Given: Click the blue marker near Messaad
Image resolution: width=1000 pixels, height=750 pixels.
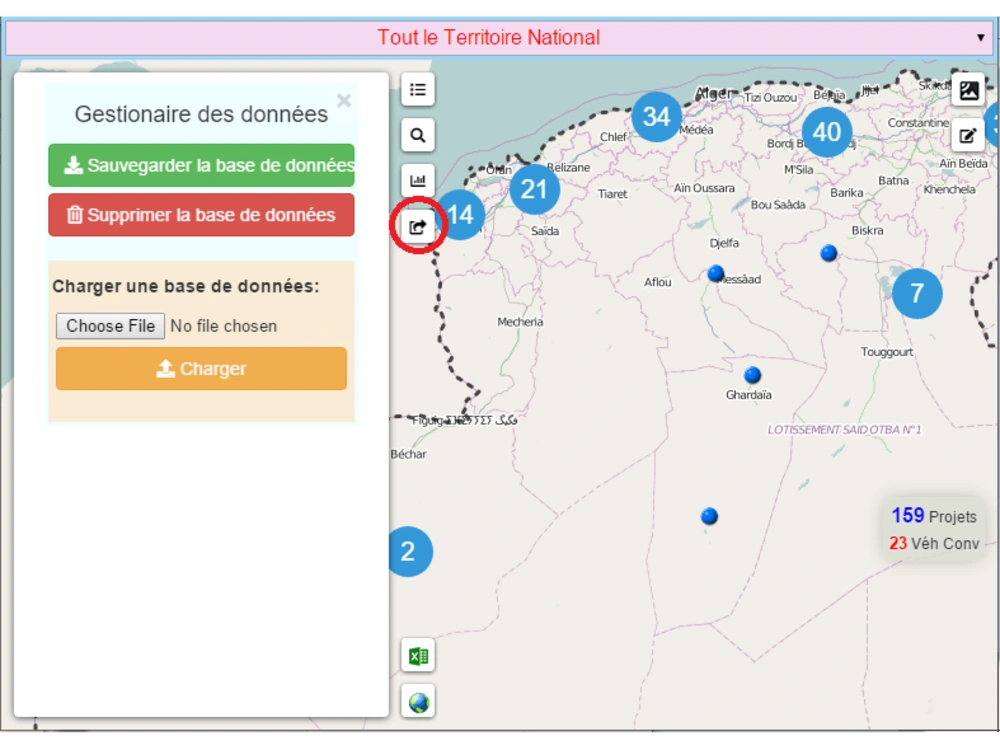Looking at the screenshot, I should (x=716, y=273).
